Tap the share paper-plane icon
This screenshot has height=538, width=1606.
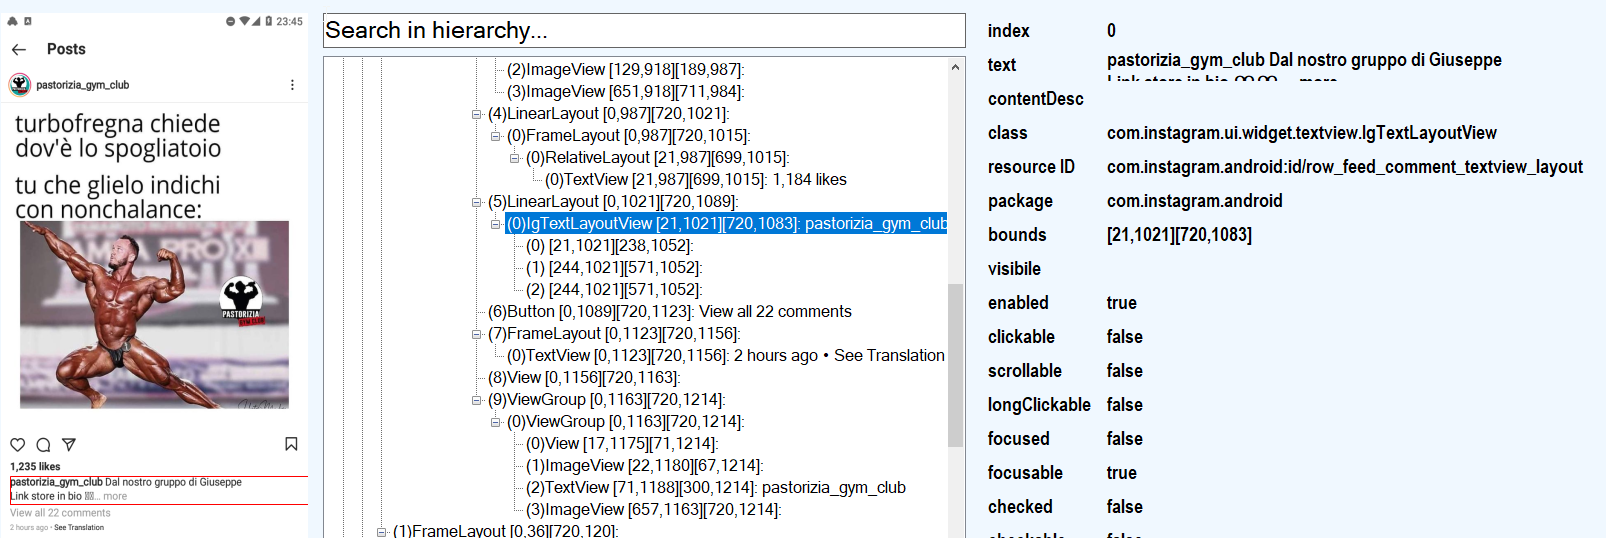point(69,445)
